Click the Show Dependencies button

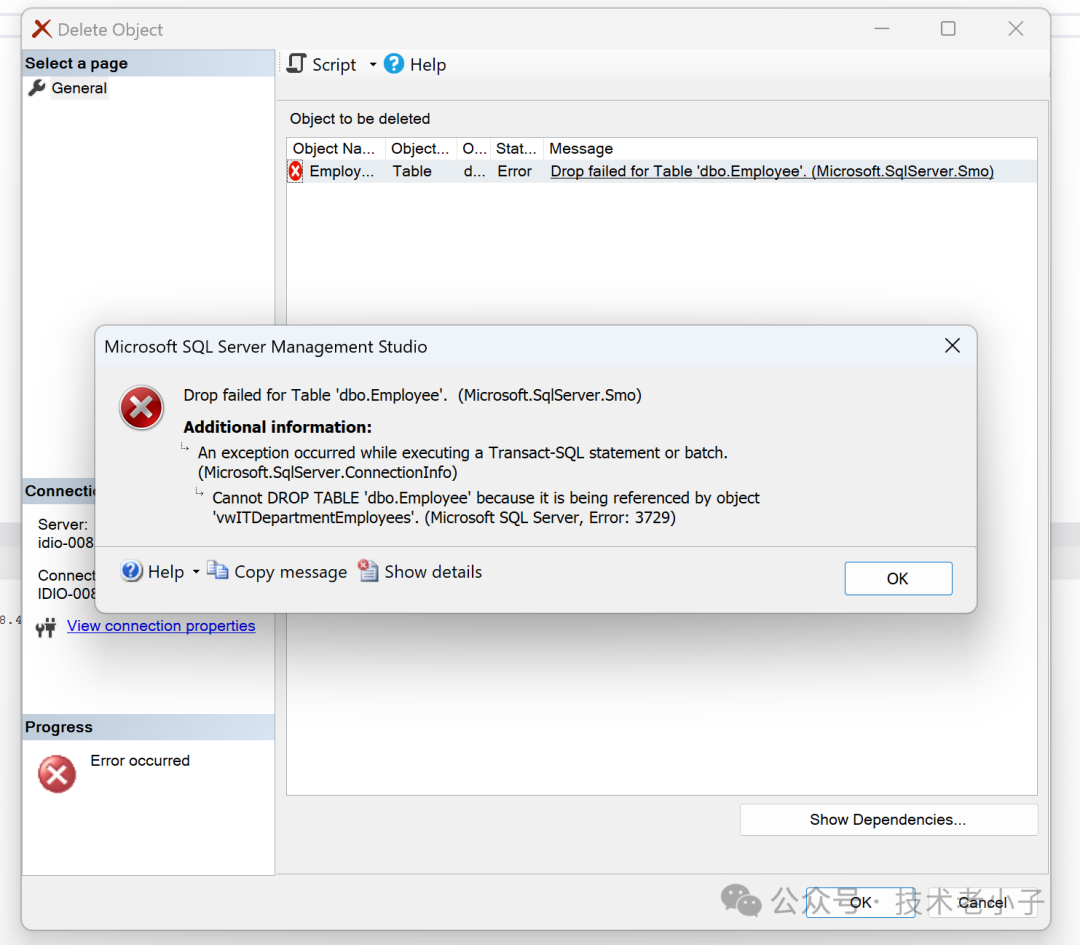pyautogui.click(x=888, y=820)
